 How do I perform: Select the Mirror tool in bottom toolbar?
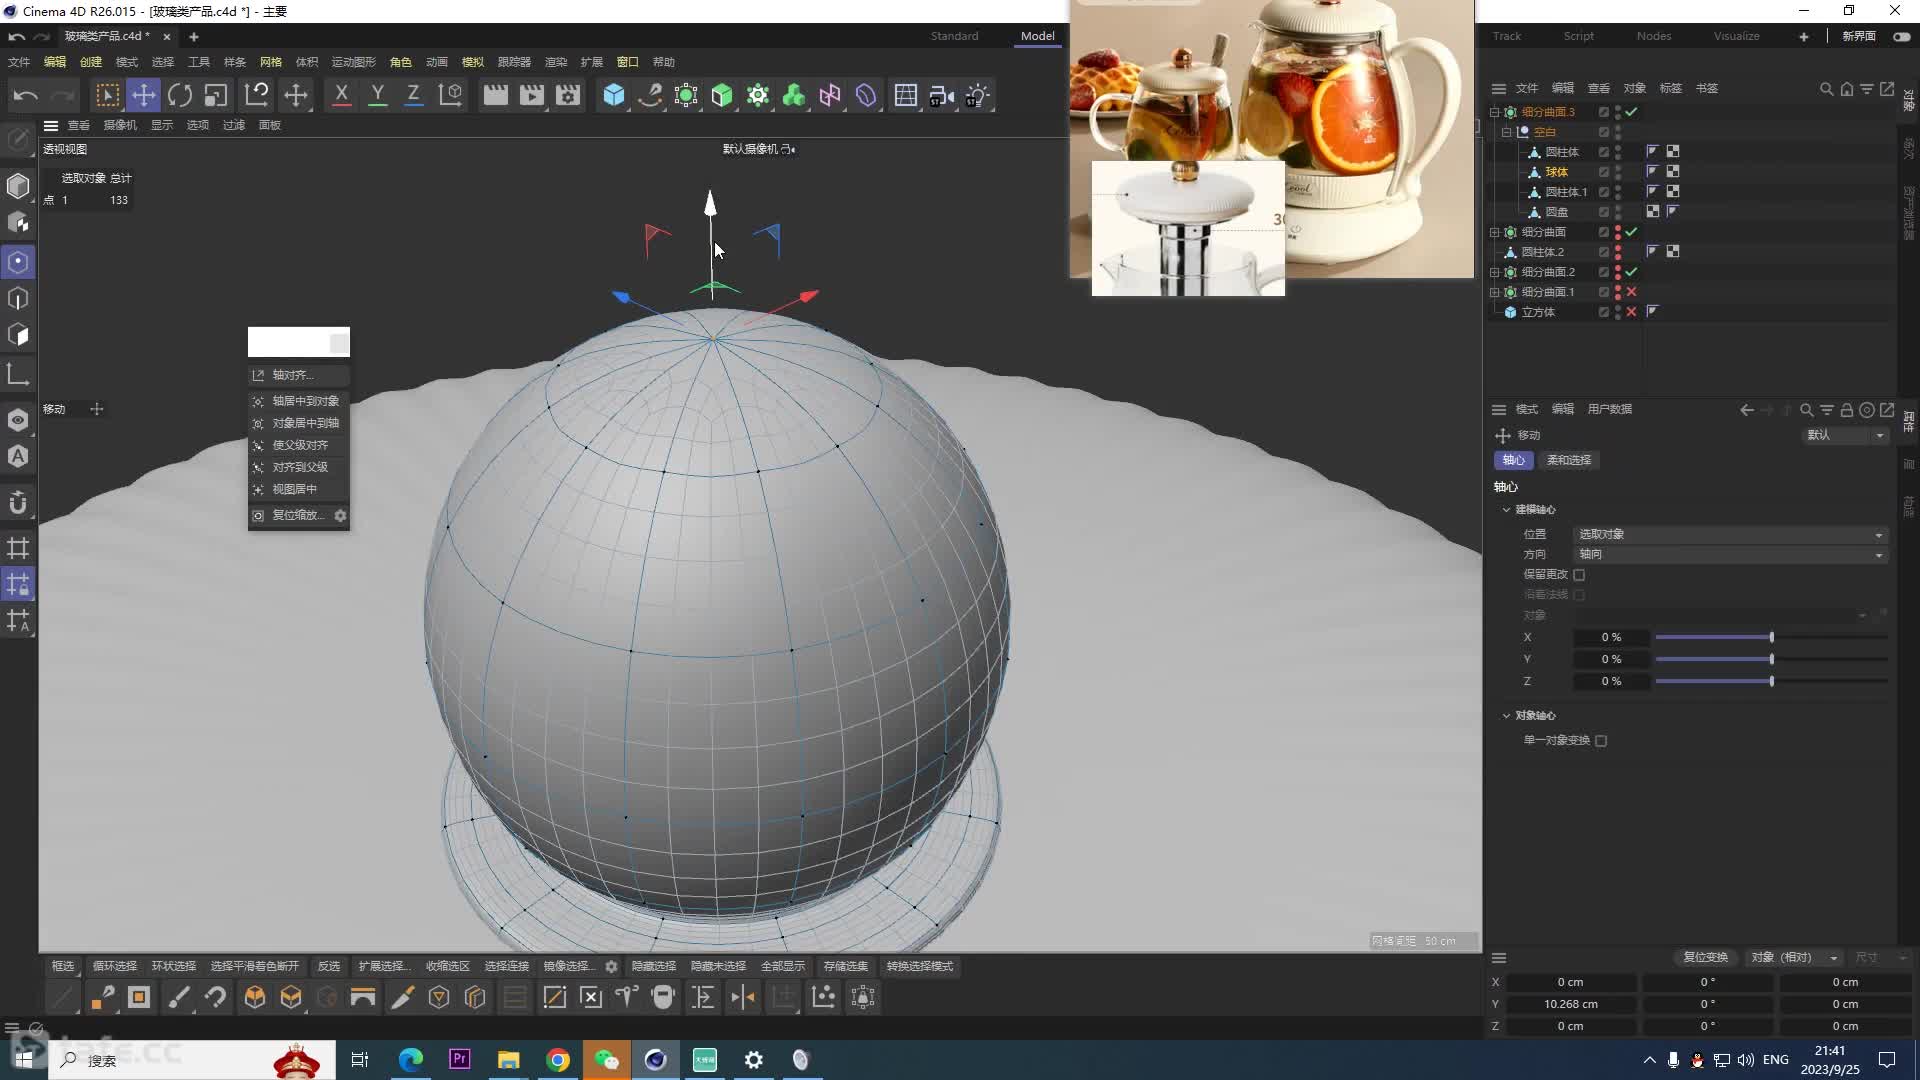point(743,997)
